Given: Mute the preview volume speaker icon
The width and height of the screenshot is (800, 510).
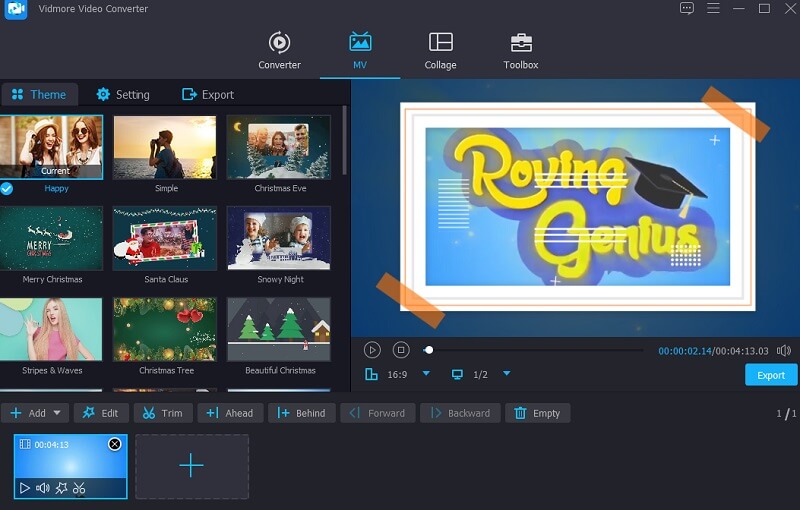Looking at the screenshot, I should coord(784,351).
